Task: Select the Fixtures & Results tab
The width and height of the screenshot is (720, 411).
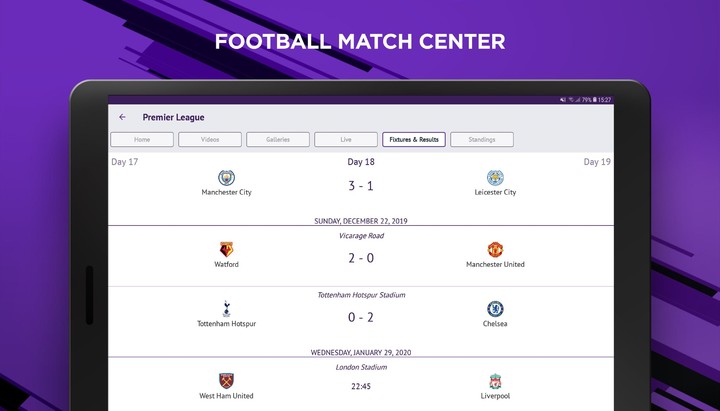Action: pos(414,140)
